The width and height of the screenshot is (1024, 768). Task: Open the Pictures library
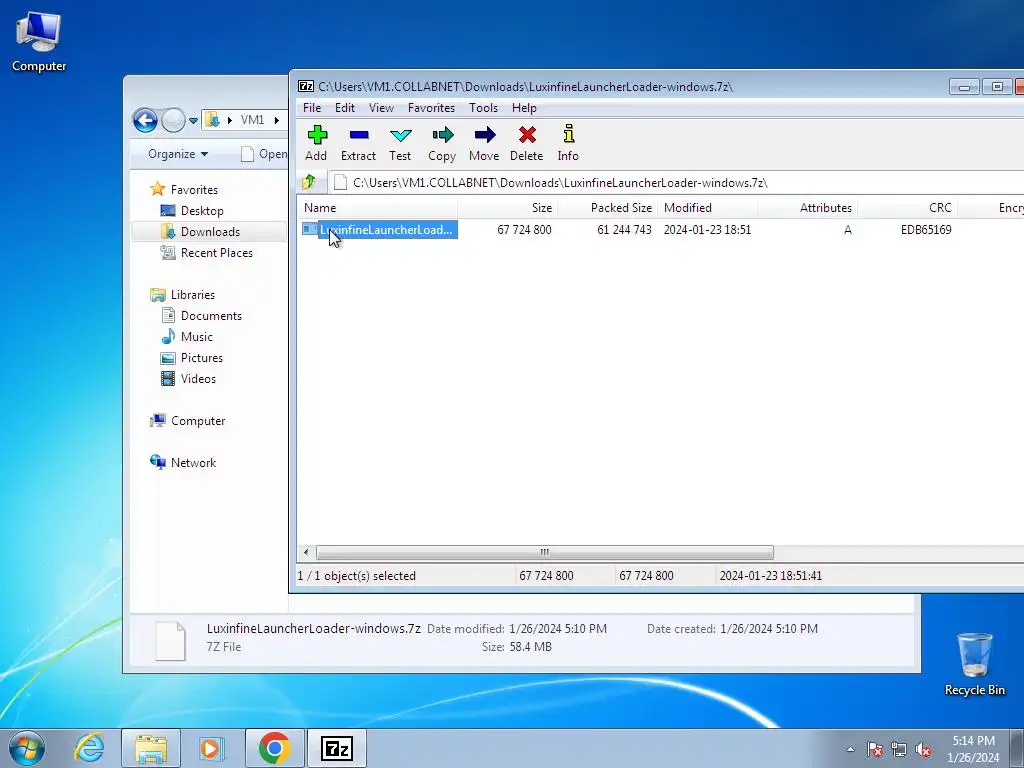coord(201,358)
